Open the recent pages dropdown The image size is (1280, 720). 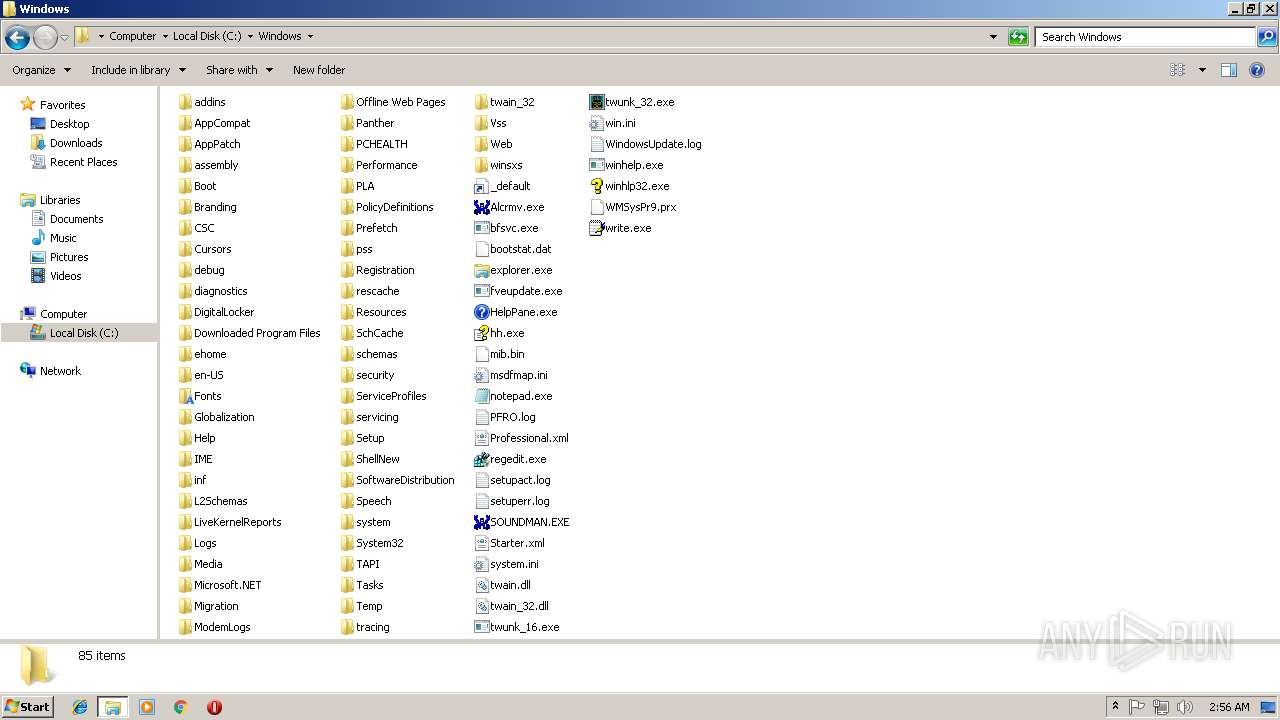64,37
